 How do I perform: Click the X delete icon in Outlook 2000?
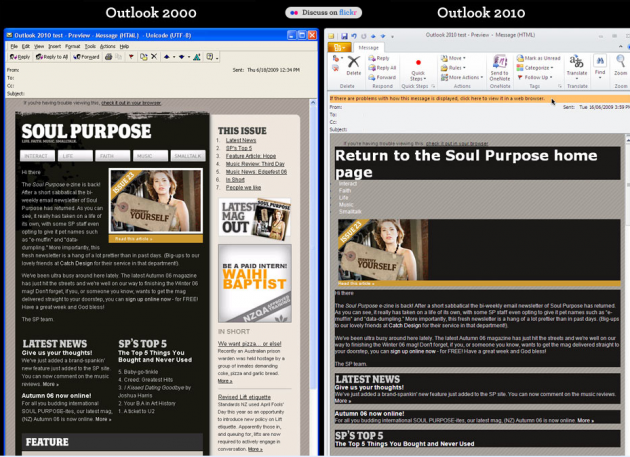pyautogui.click(x=154, y=57)
